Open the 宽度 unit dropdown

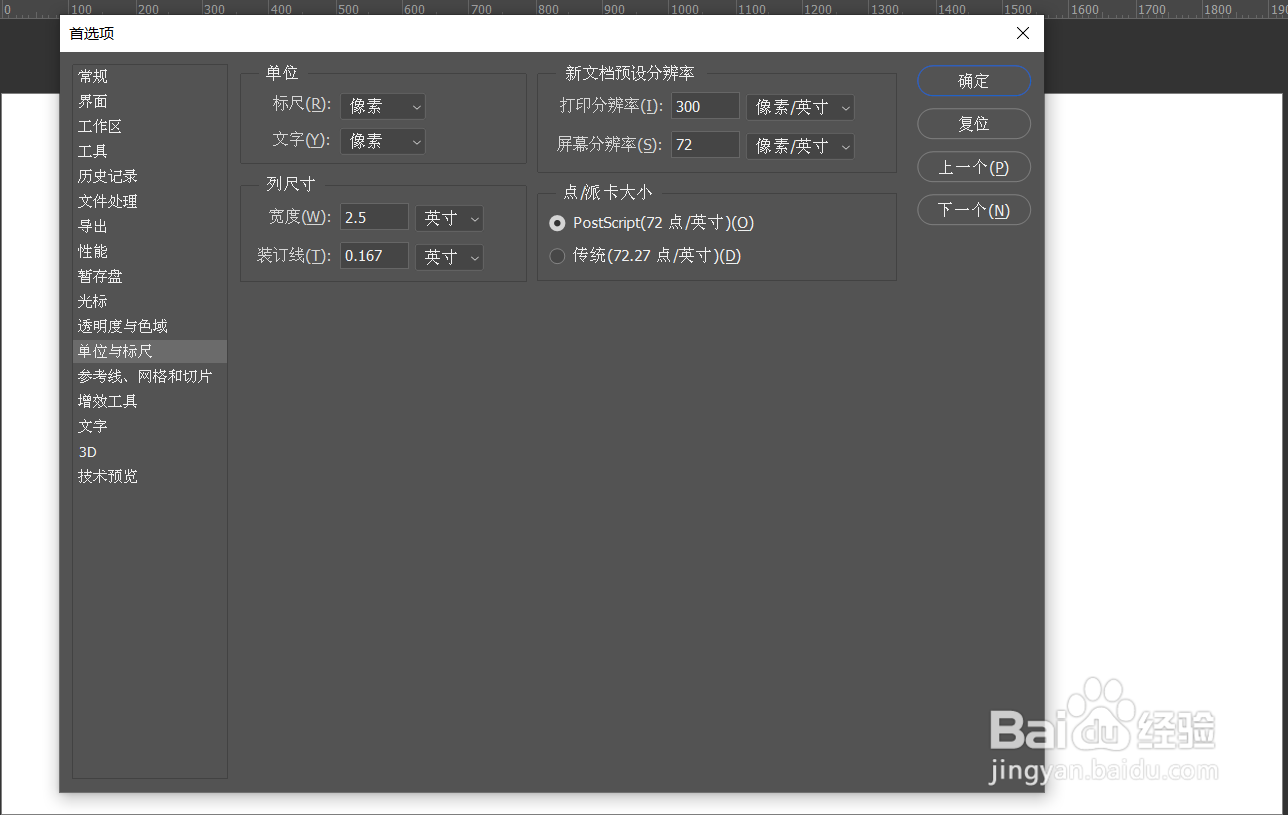point(449,217)
